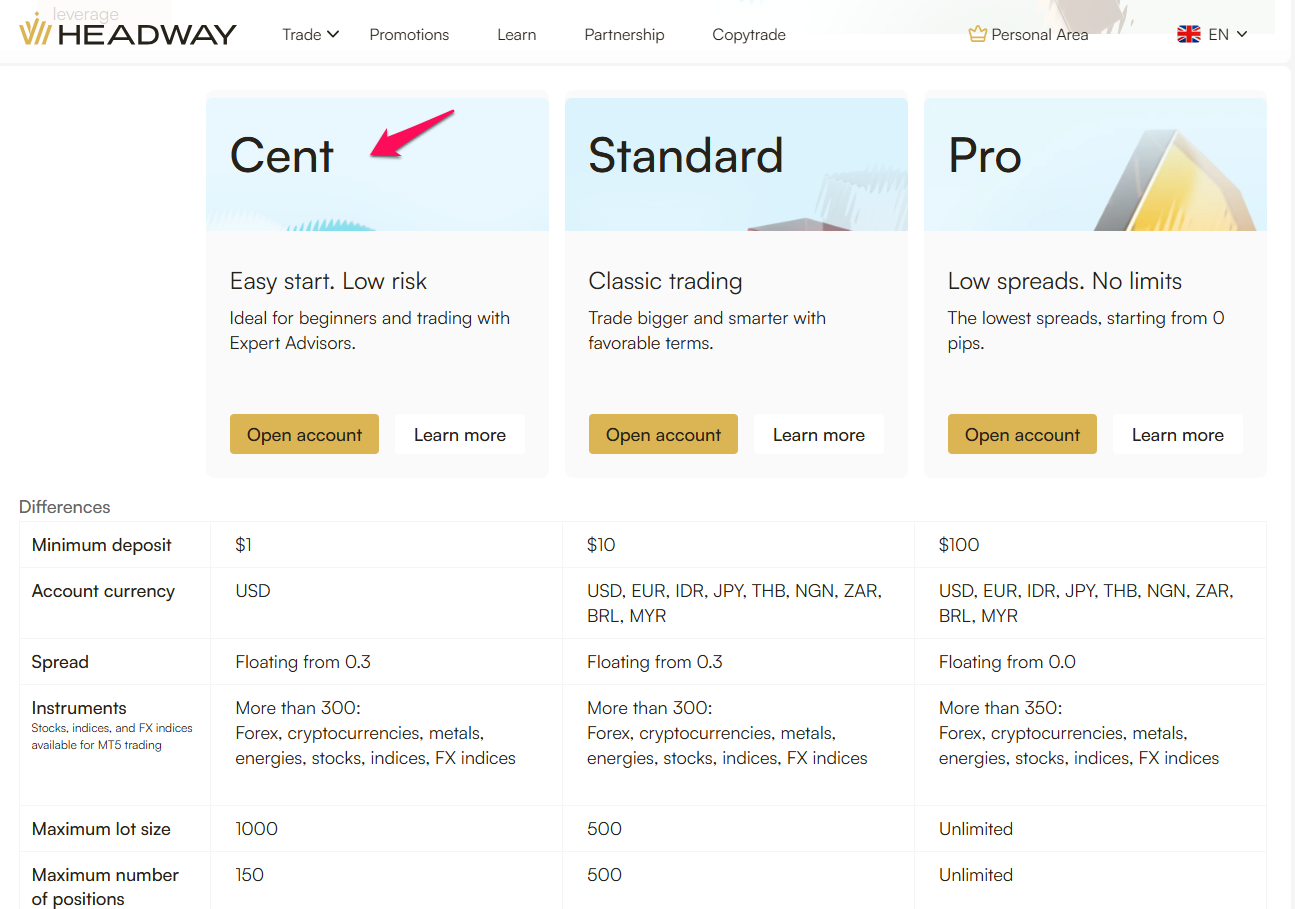The height and width of the screenshot is (909, 1295).
Task: Open a Standard account
Action: [663, 434]
